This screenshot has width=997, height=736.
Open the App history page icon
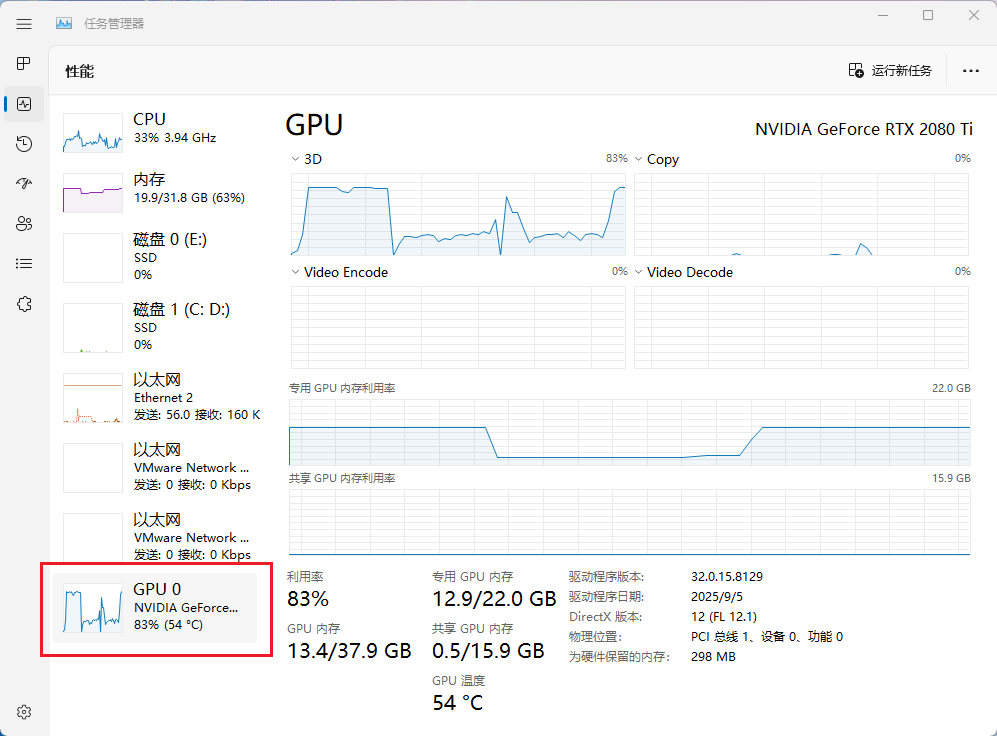click(24, 144)
